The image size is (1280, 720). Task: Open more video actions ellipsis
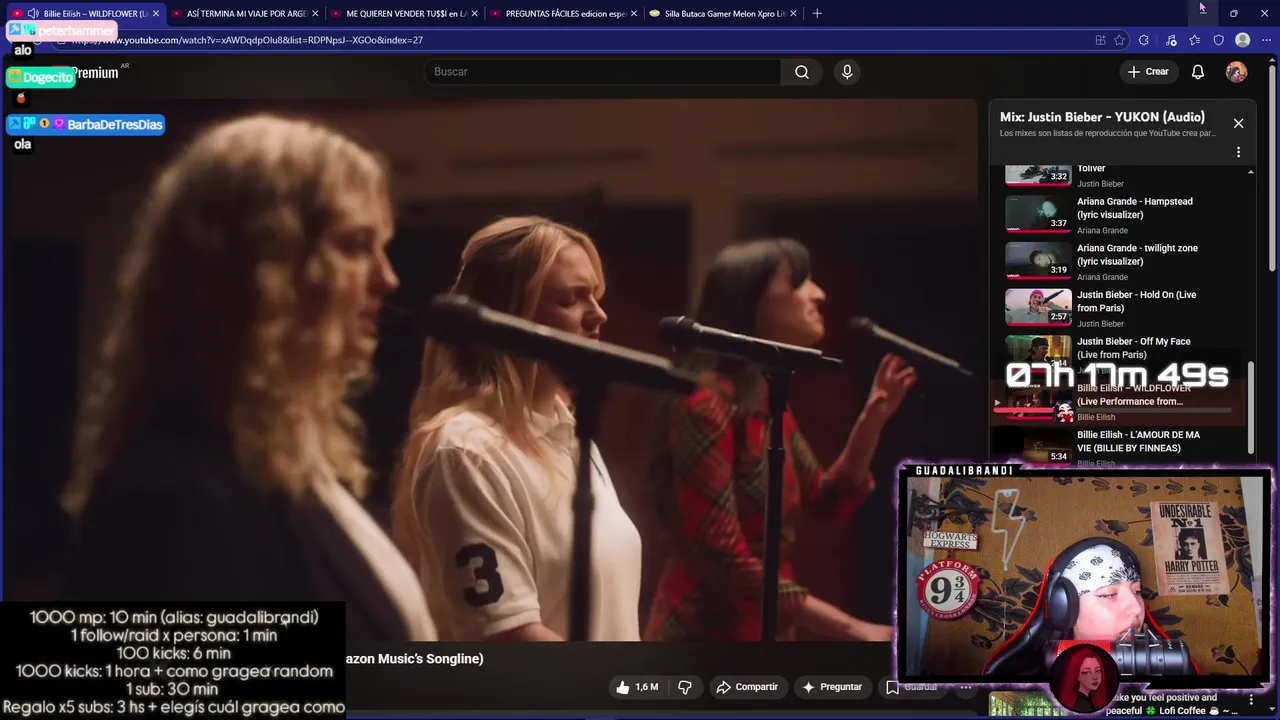[966, 687]
